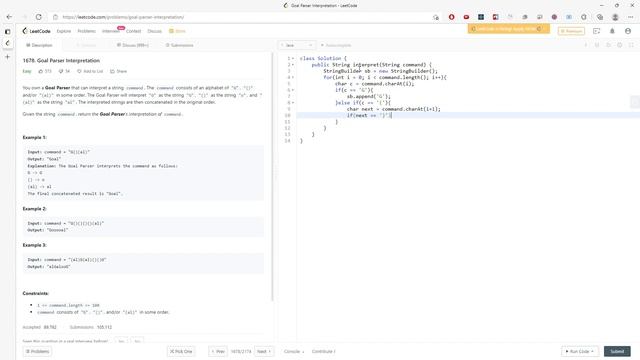
Task: Switch to the Discuss tab in problem panel
Action: [133, 45]
